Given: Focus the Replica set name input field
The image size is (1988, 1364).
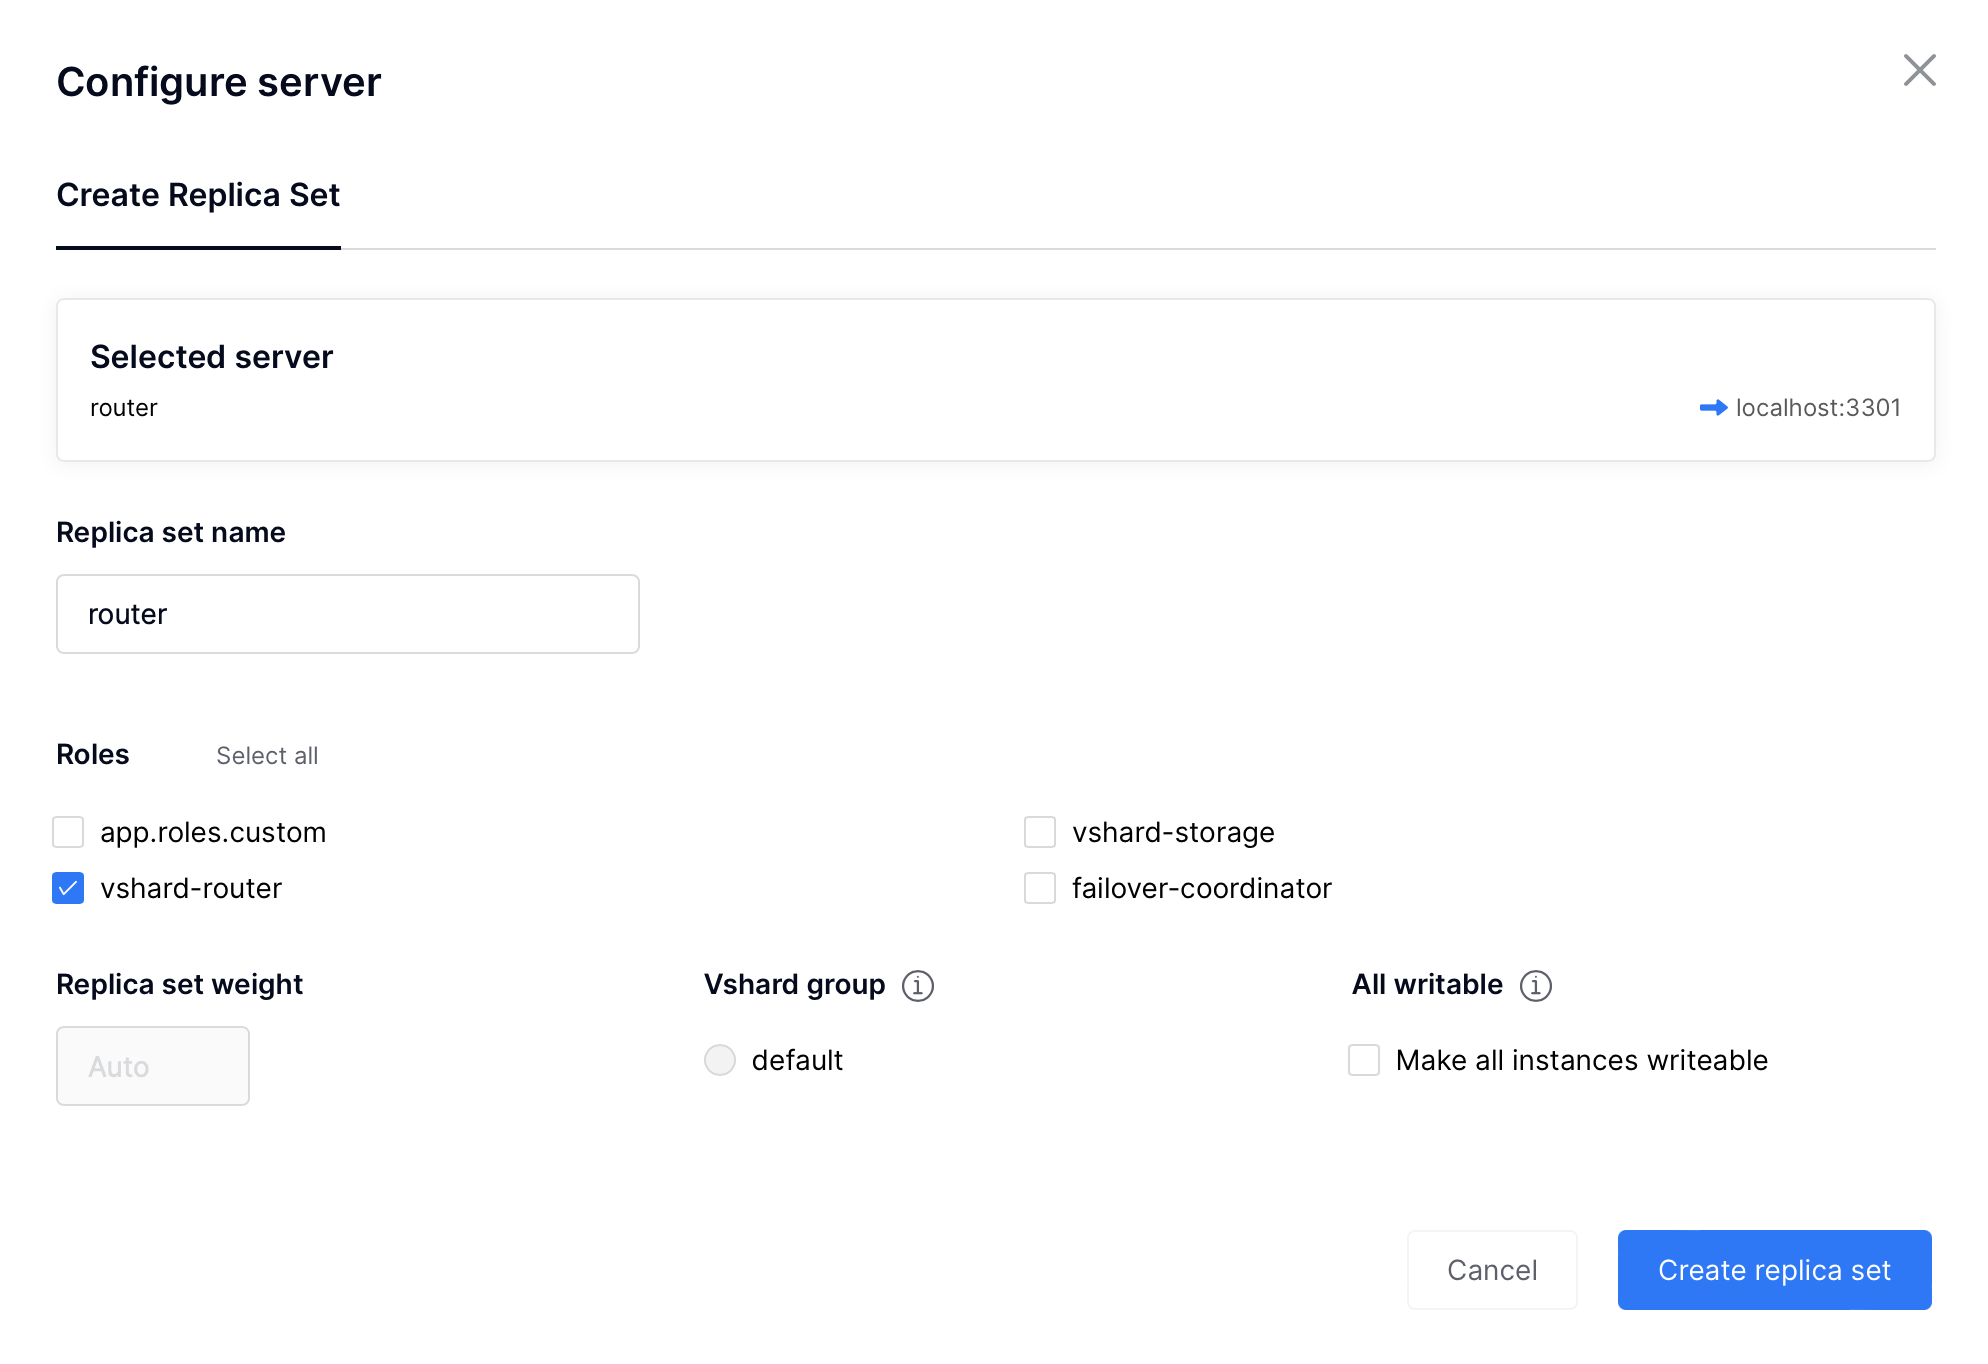Looking at the screenshot, I should 348,614.
